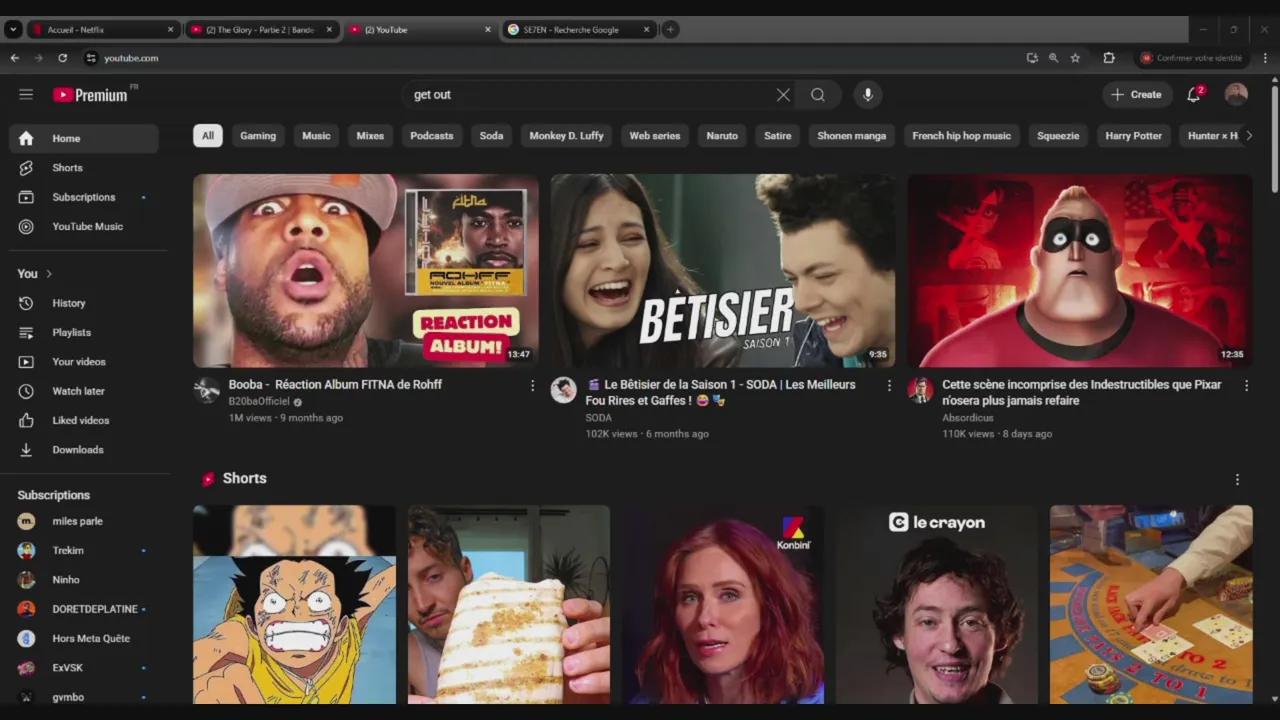The image size is (1280, 720).
Task: Expand the You section chevron
Action: 48,274
